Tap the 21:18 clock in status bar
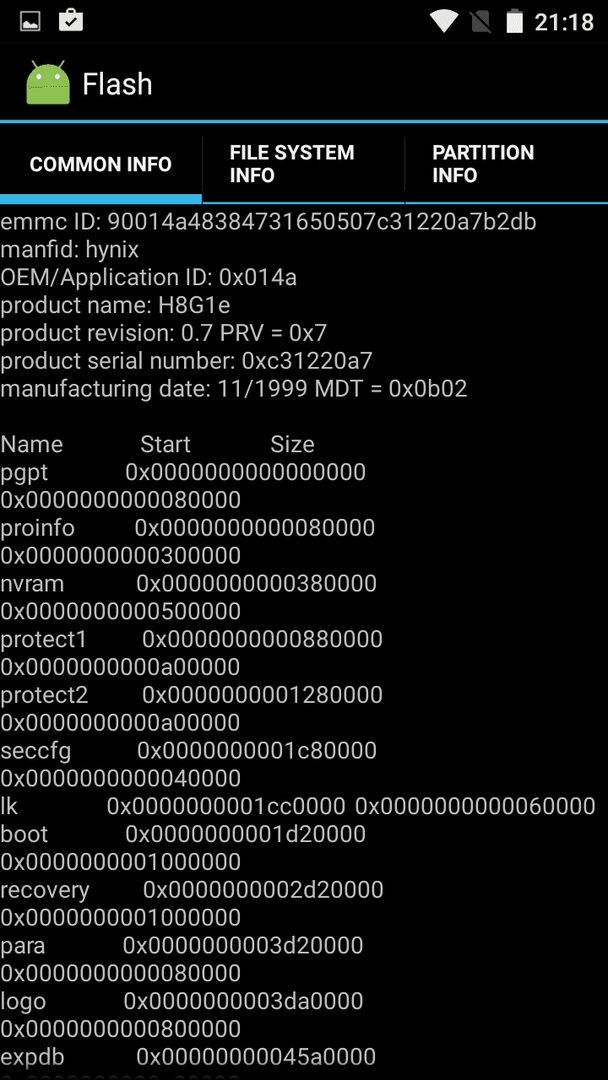 click(564, 22)
